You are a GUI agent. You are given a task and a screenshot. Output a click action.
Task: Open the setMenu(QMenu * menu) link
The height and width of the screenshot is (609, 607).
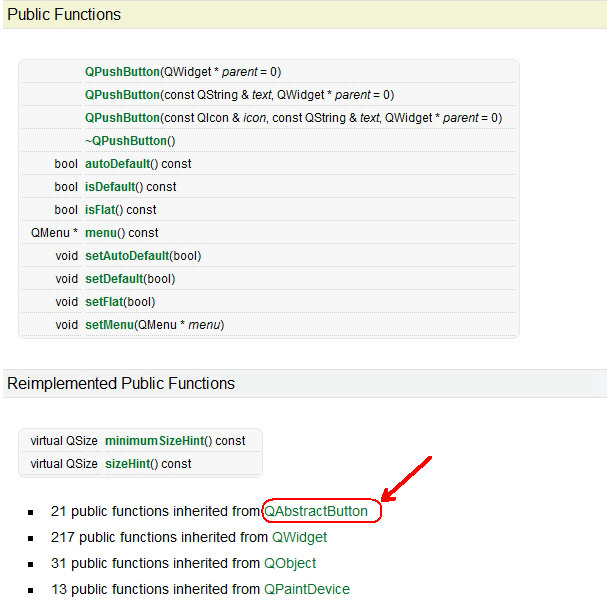tap(110, 325)
